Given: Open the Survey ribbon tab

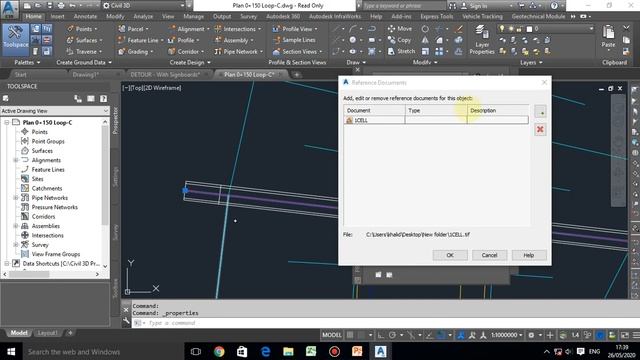Looking at the screenshot, I should 248,16.
